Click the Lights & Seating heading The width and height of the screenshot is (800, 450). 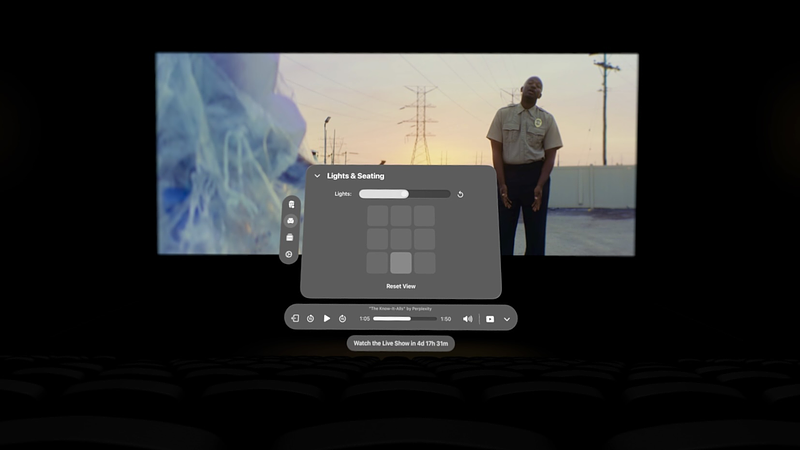click(x=356, y=176)
